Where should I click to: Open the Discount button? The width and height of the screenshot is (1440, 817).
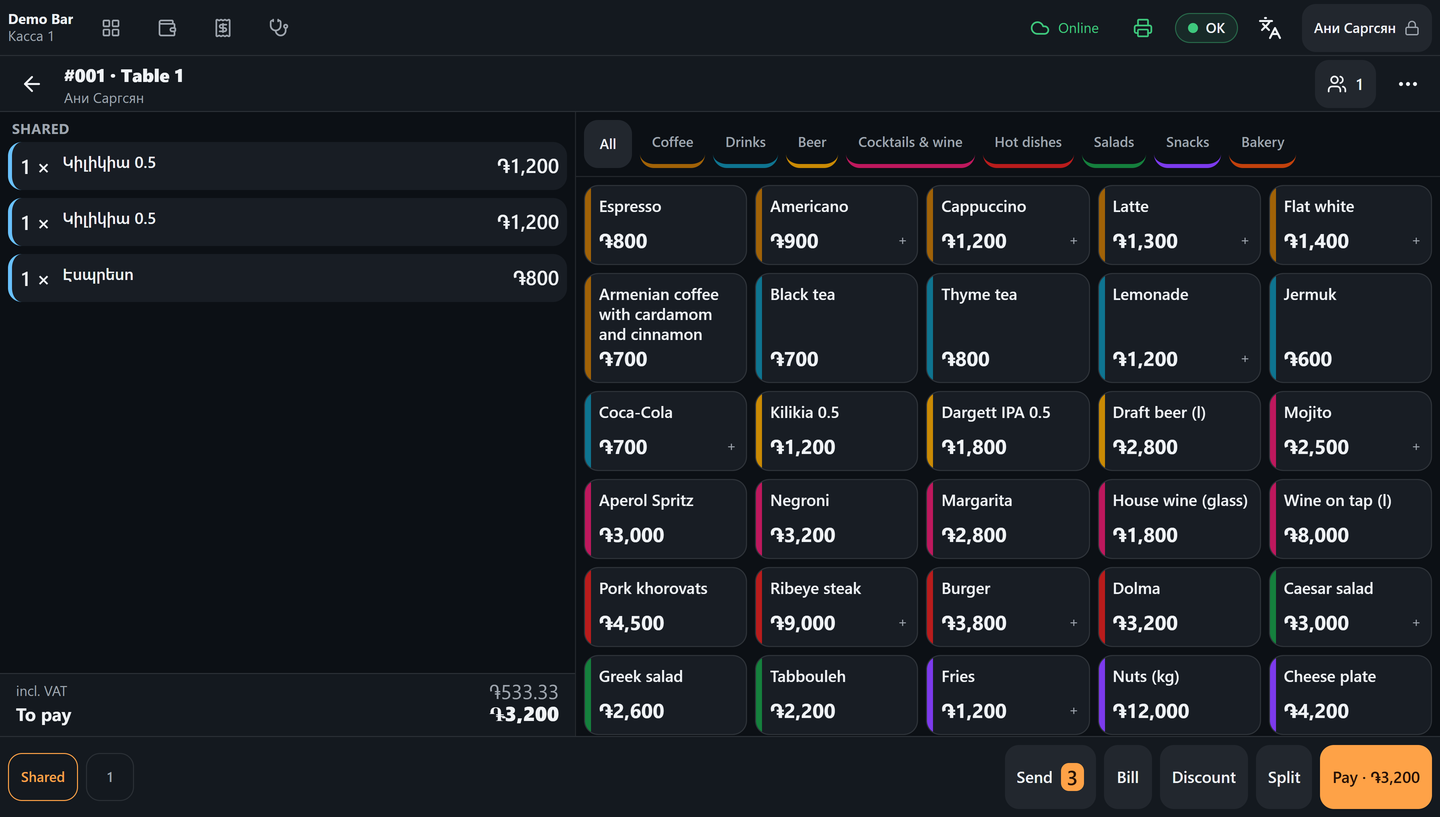pos(1204,777)
